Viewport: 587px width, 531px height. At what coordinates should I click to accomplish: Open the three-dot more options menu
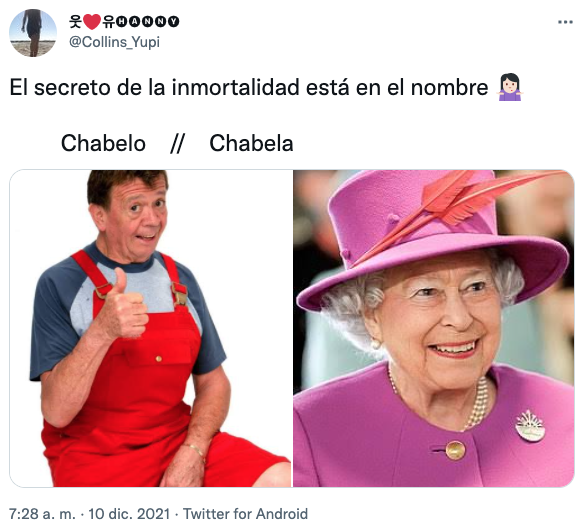click(x=565, y=22)
